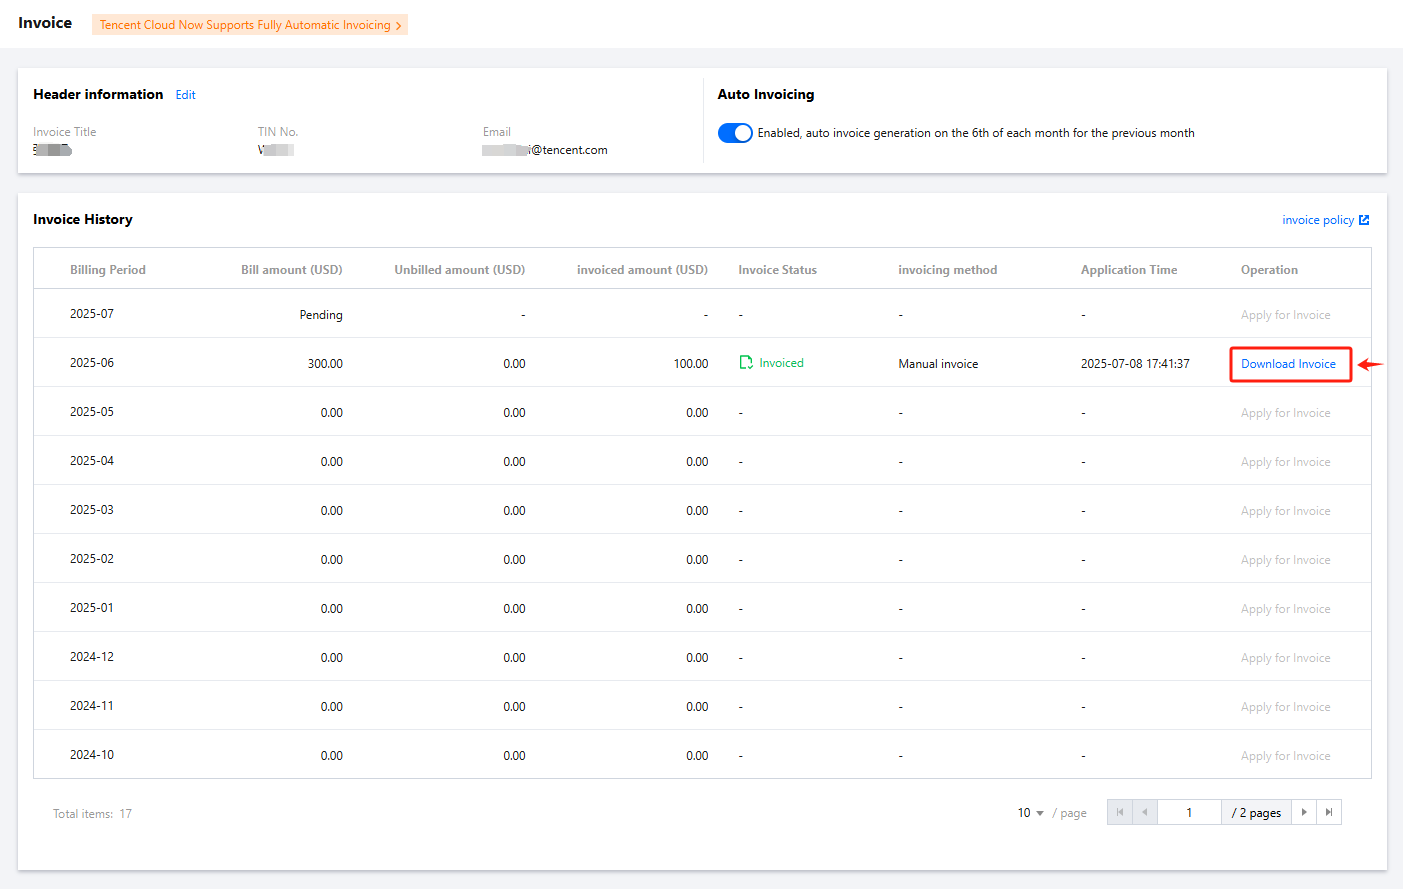Turn off the Auto Invoicing toggle

(735, 133)
